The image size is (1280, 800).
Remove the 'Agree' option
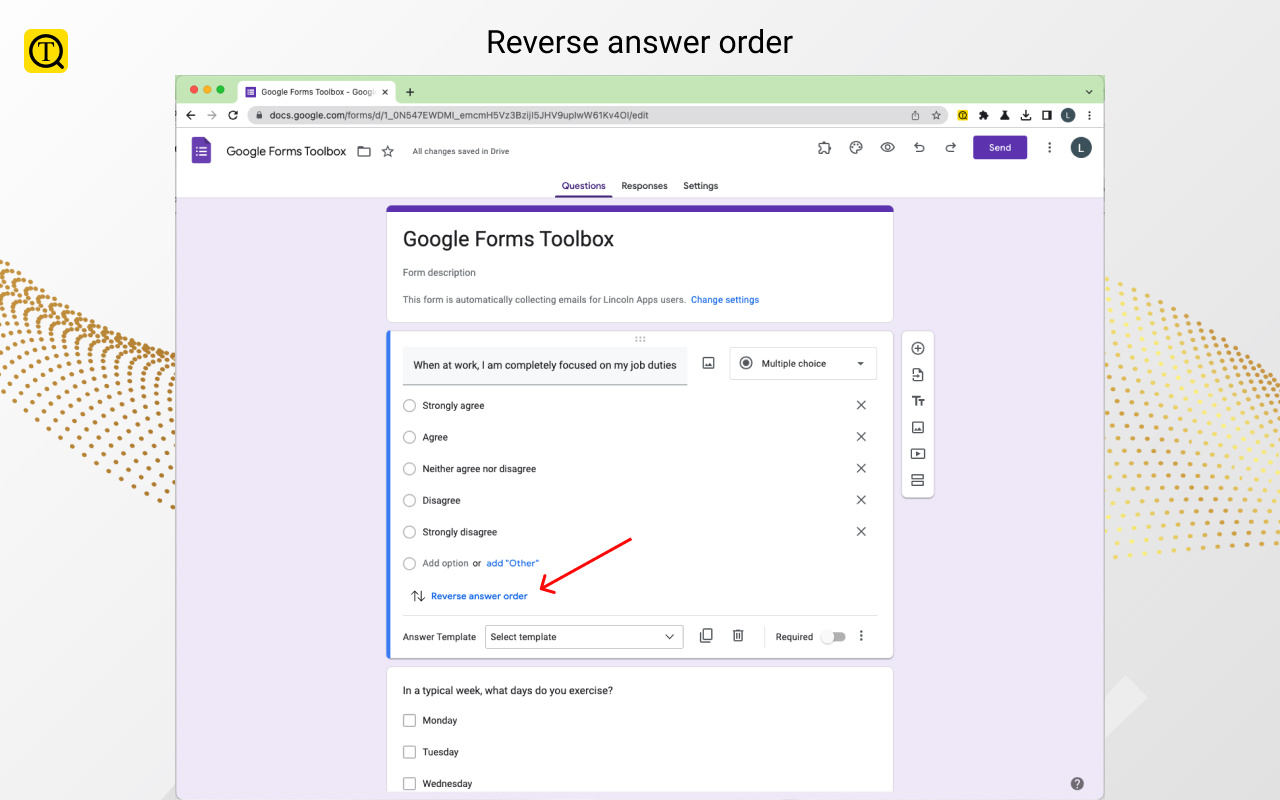[x=861, y=437]
